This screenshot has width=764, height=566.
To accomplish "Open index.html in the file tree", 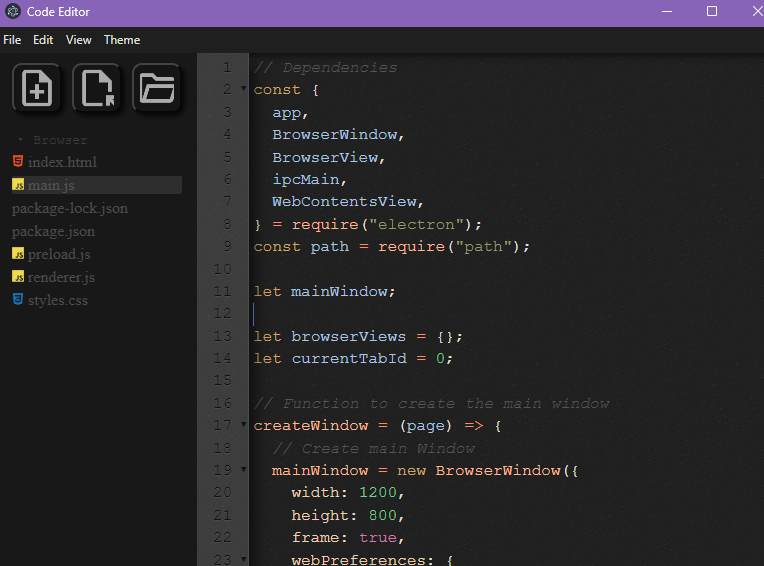I will click(62, 162).
